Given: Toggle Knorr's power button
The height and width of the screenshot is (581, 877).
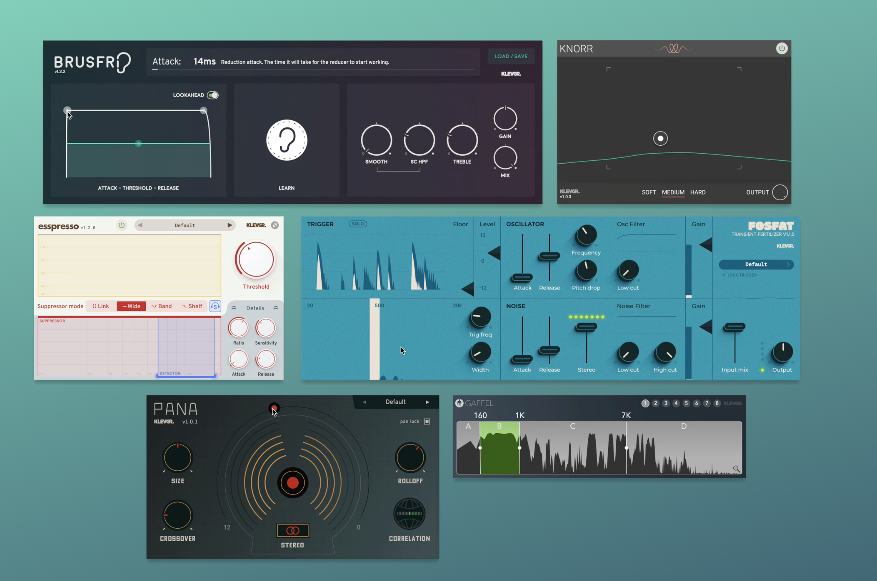Looking at the screenshot, I should pyautogui.click(x=781, y=48).
